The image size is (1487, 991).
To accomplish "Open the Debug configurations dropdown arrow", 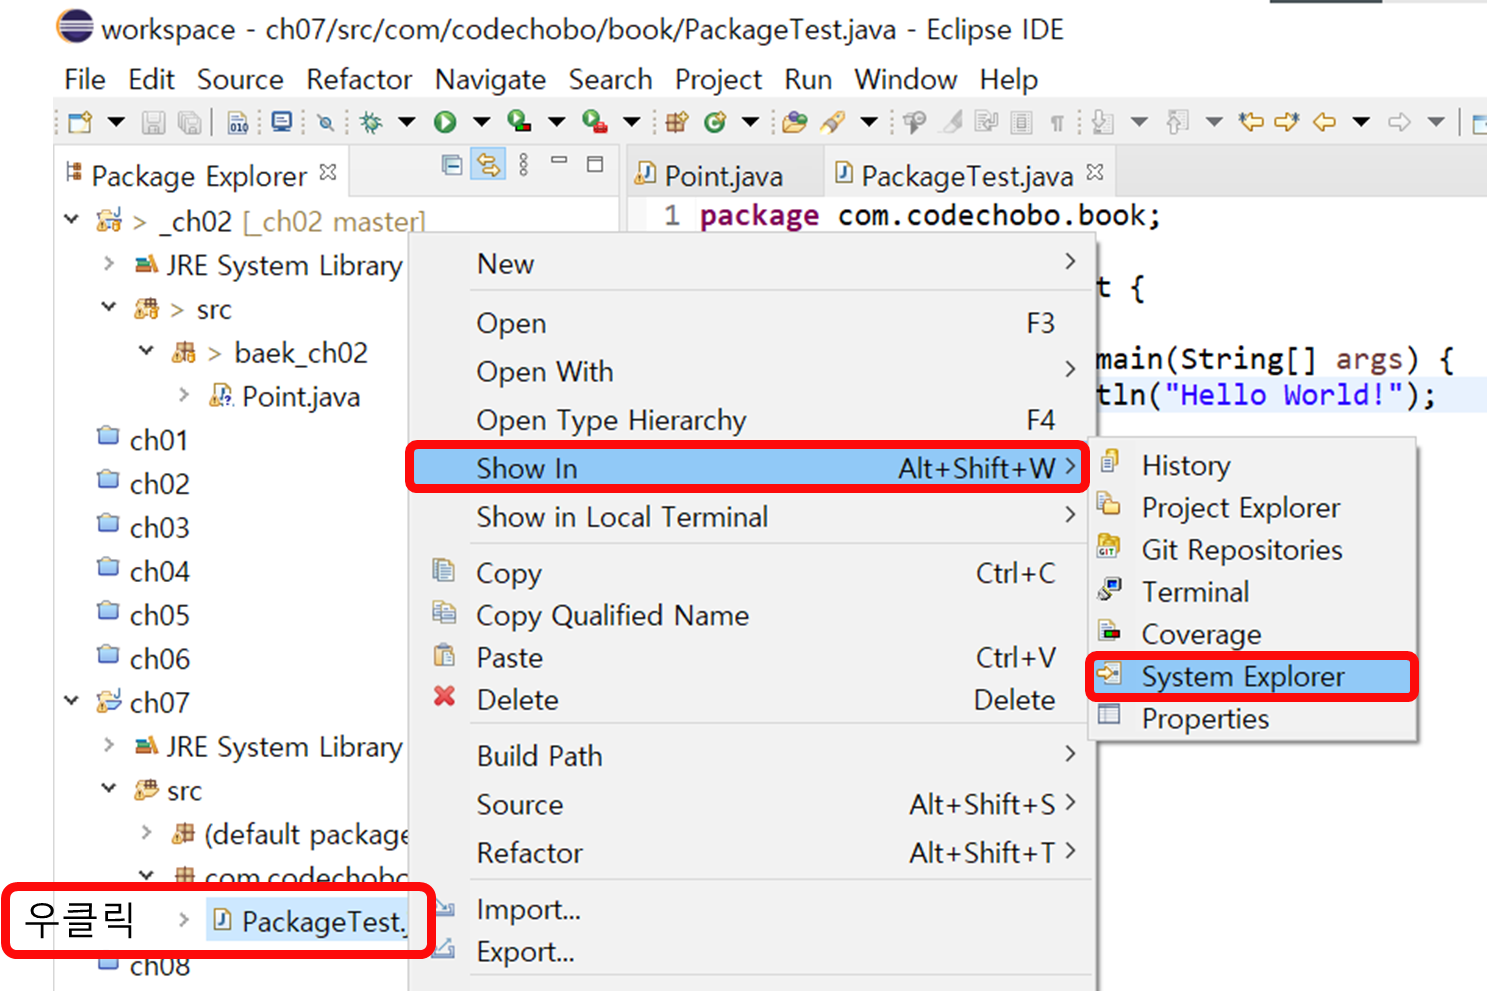I will tap(407, 122).
